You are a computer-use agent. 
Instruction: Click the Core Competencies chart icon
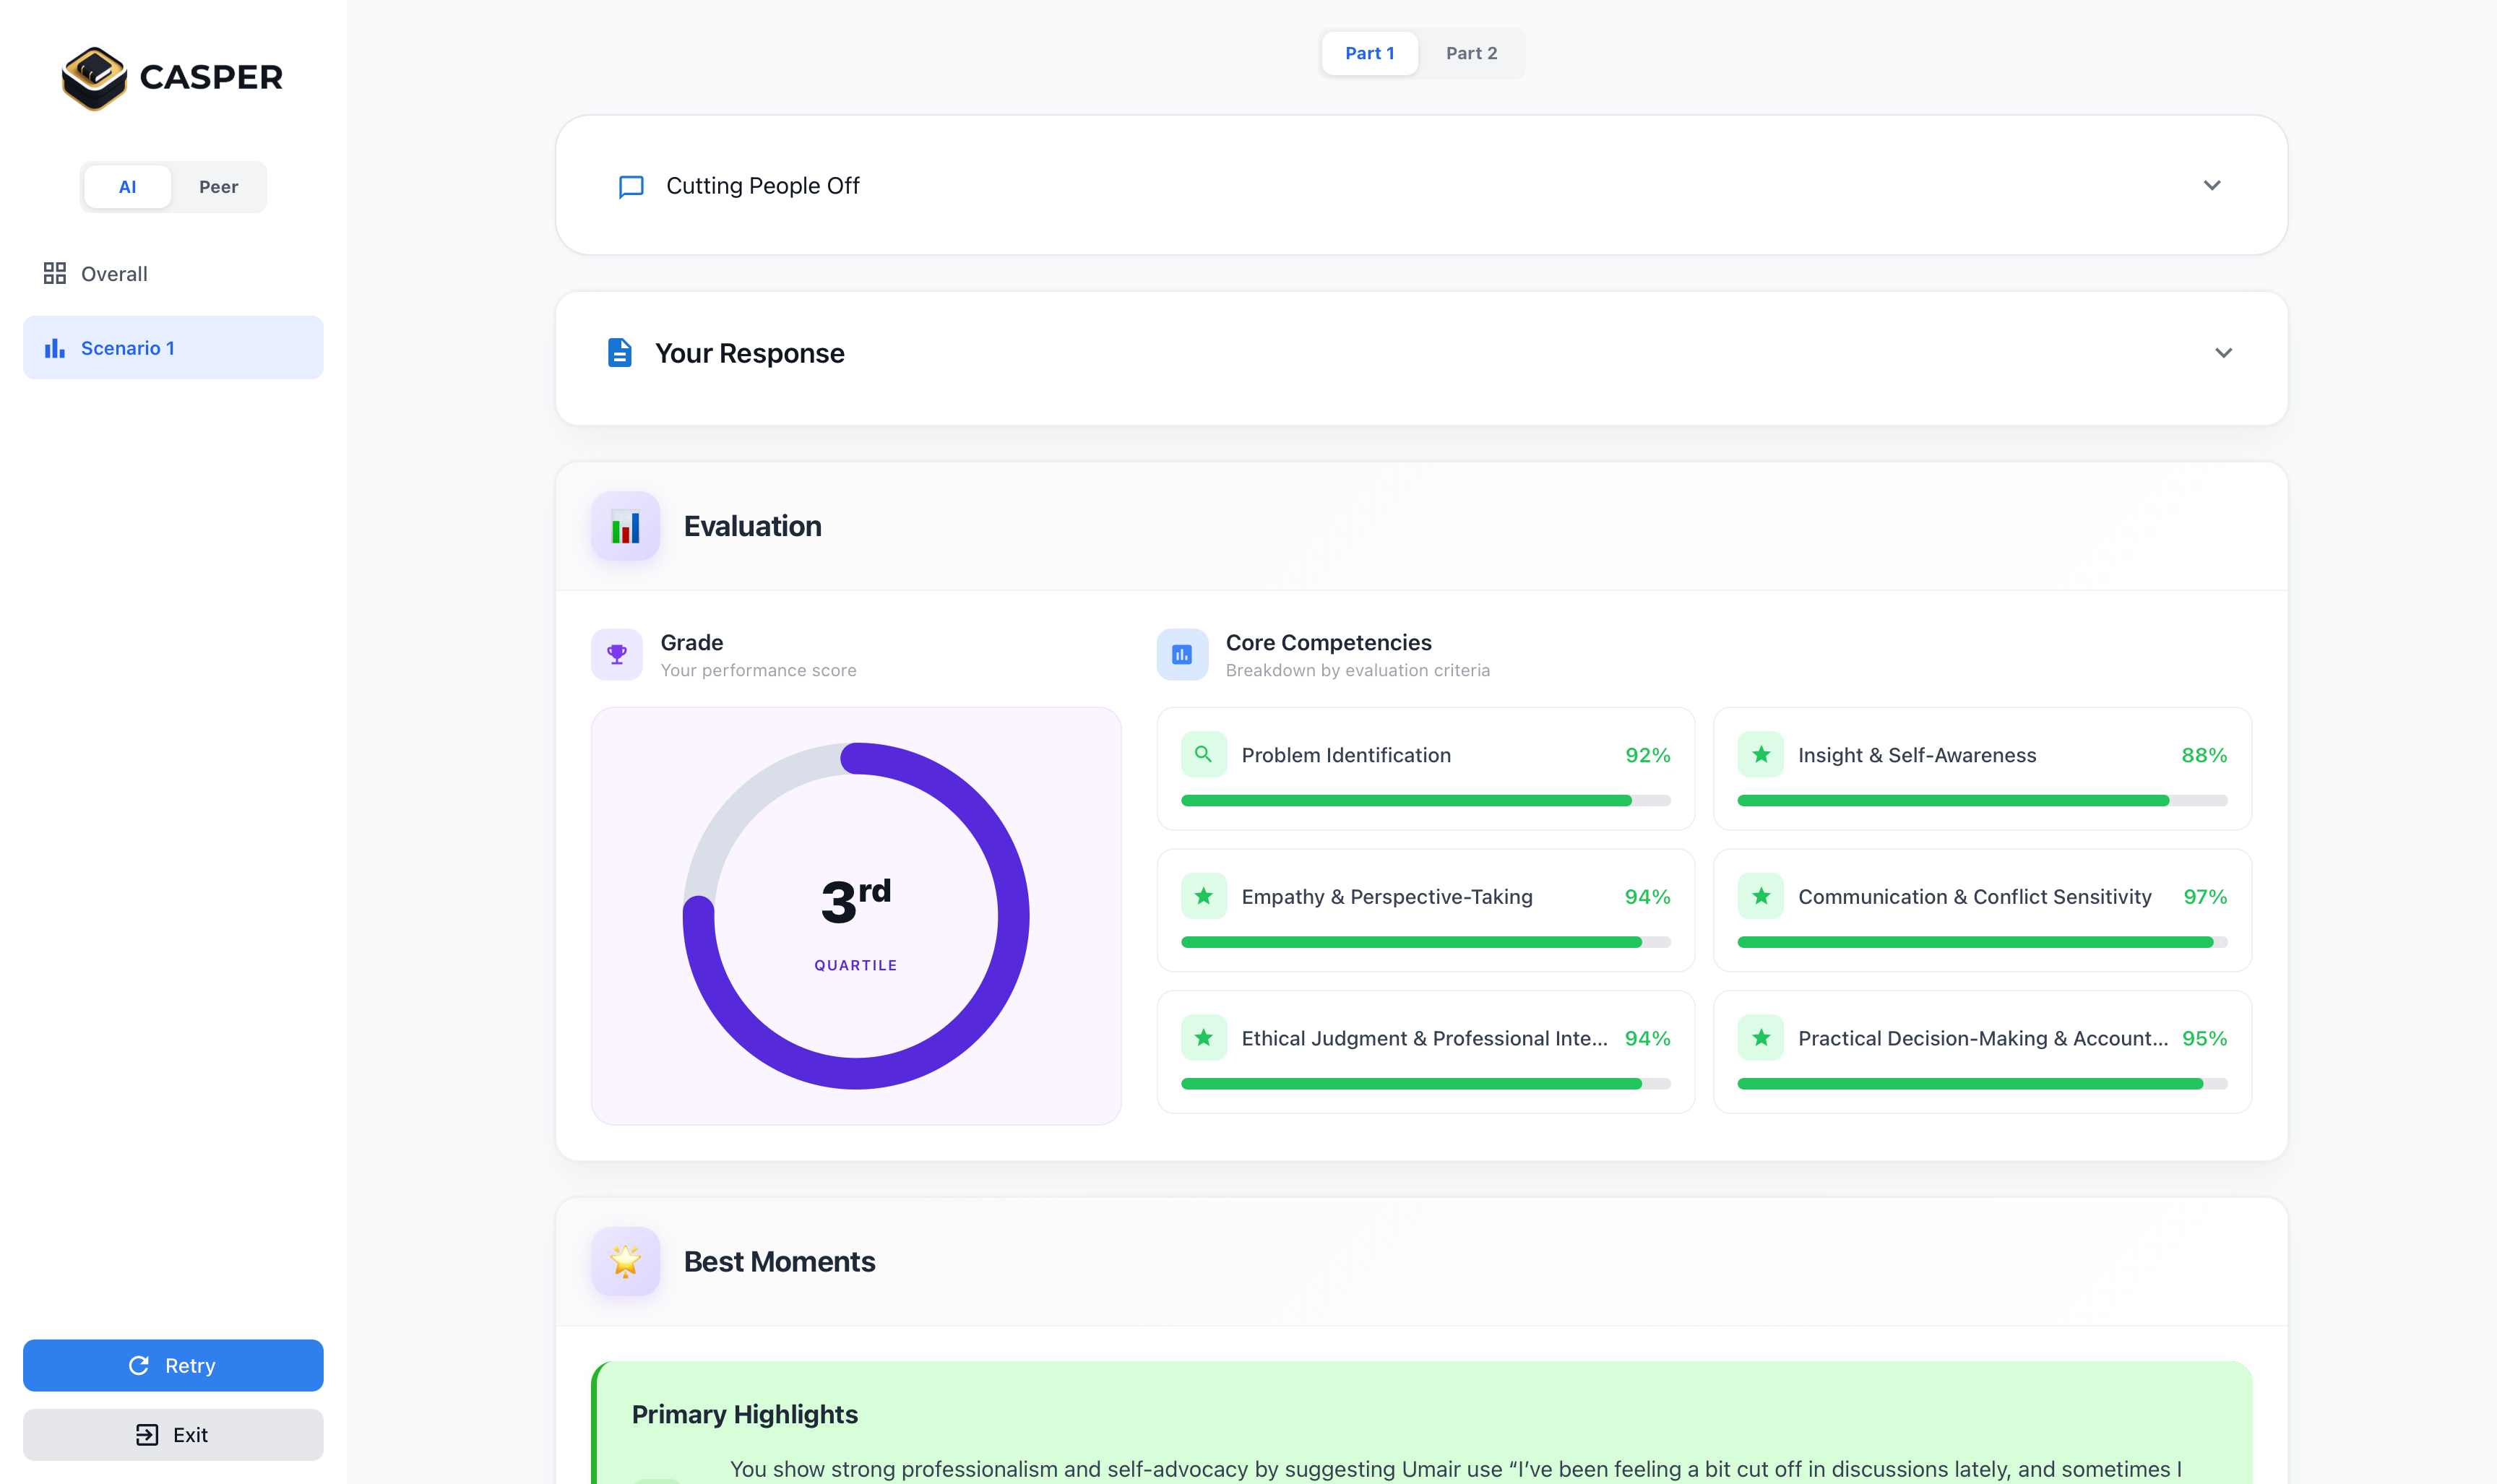(x=1181, y=654)
